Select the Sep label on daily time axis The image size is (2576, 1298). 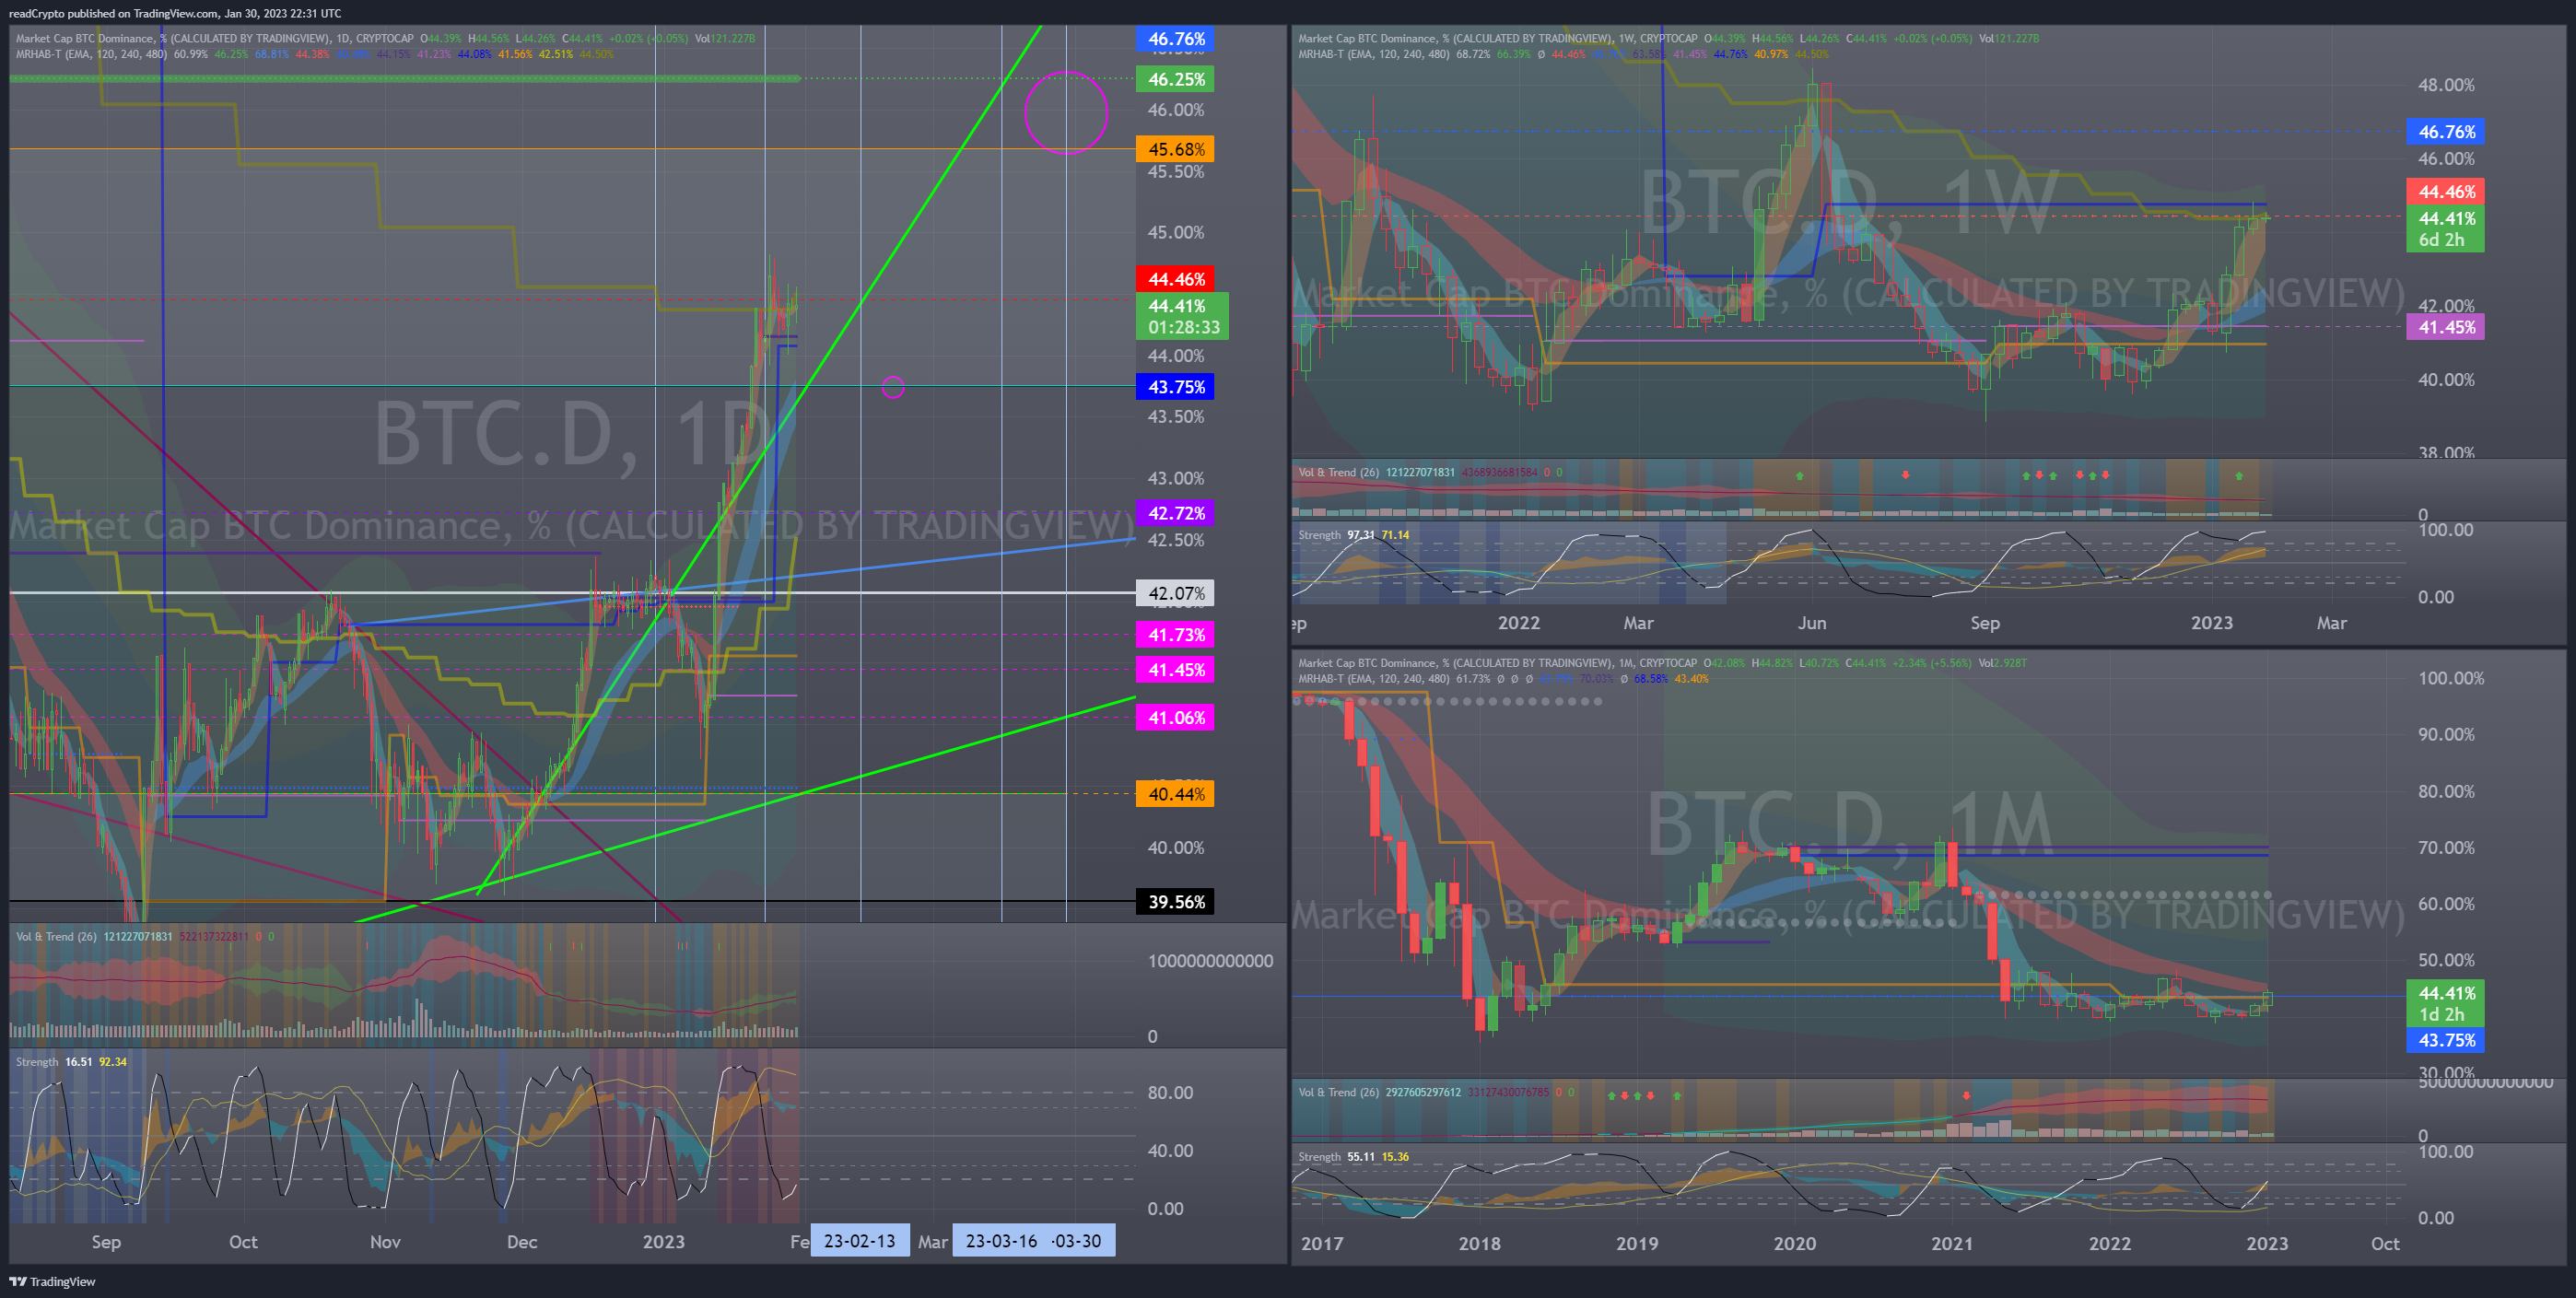[106, 1242]
